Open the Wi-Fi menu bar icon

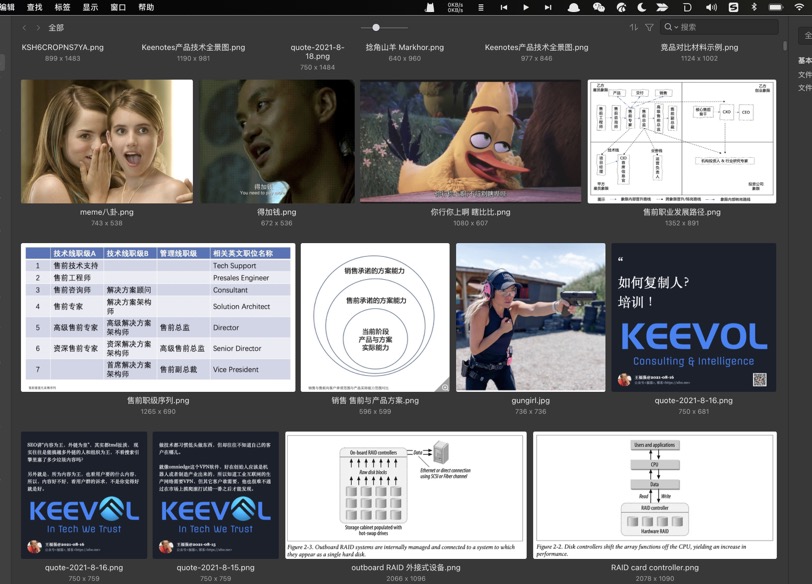pos(800,7)
